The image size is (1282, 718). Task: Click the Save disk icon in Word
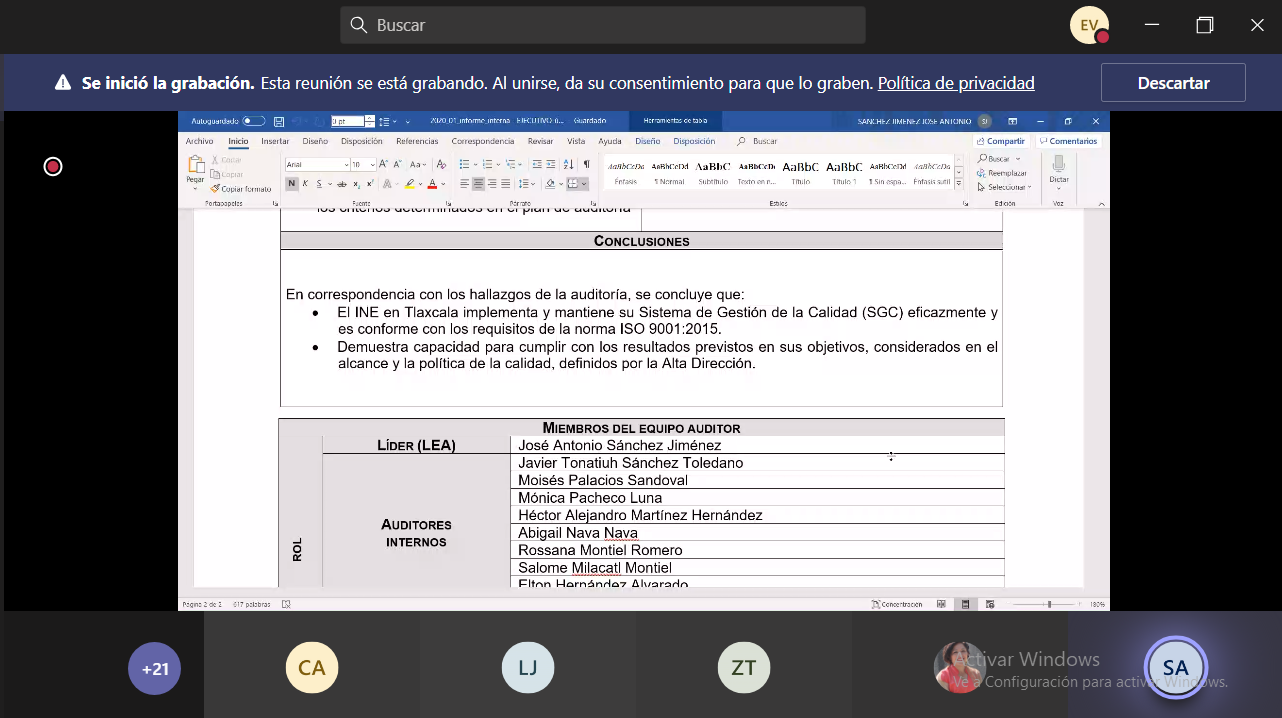pos(279,121)
